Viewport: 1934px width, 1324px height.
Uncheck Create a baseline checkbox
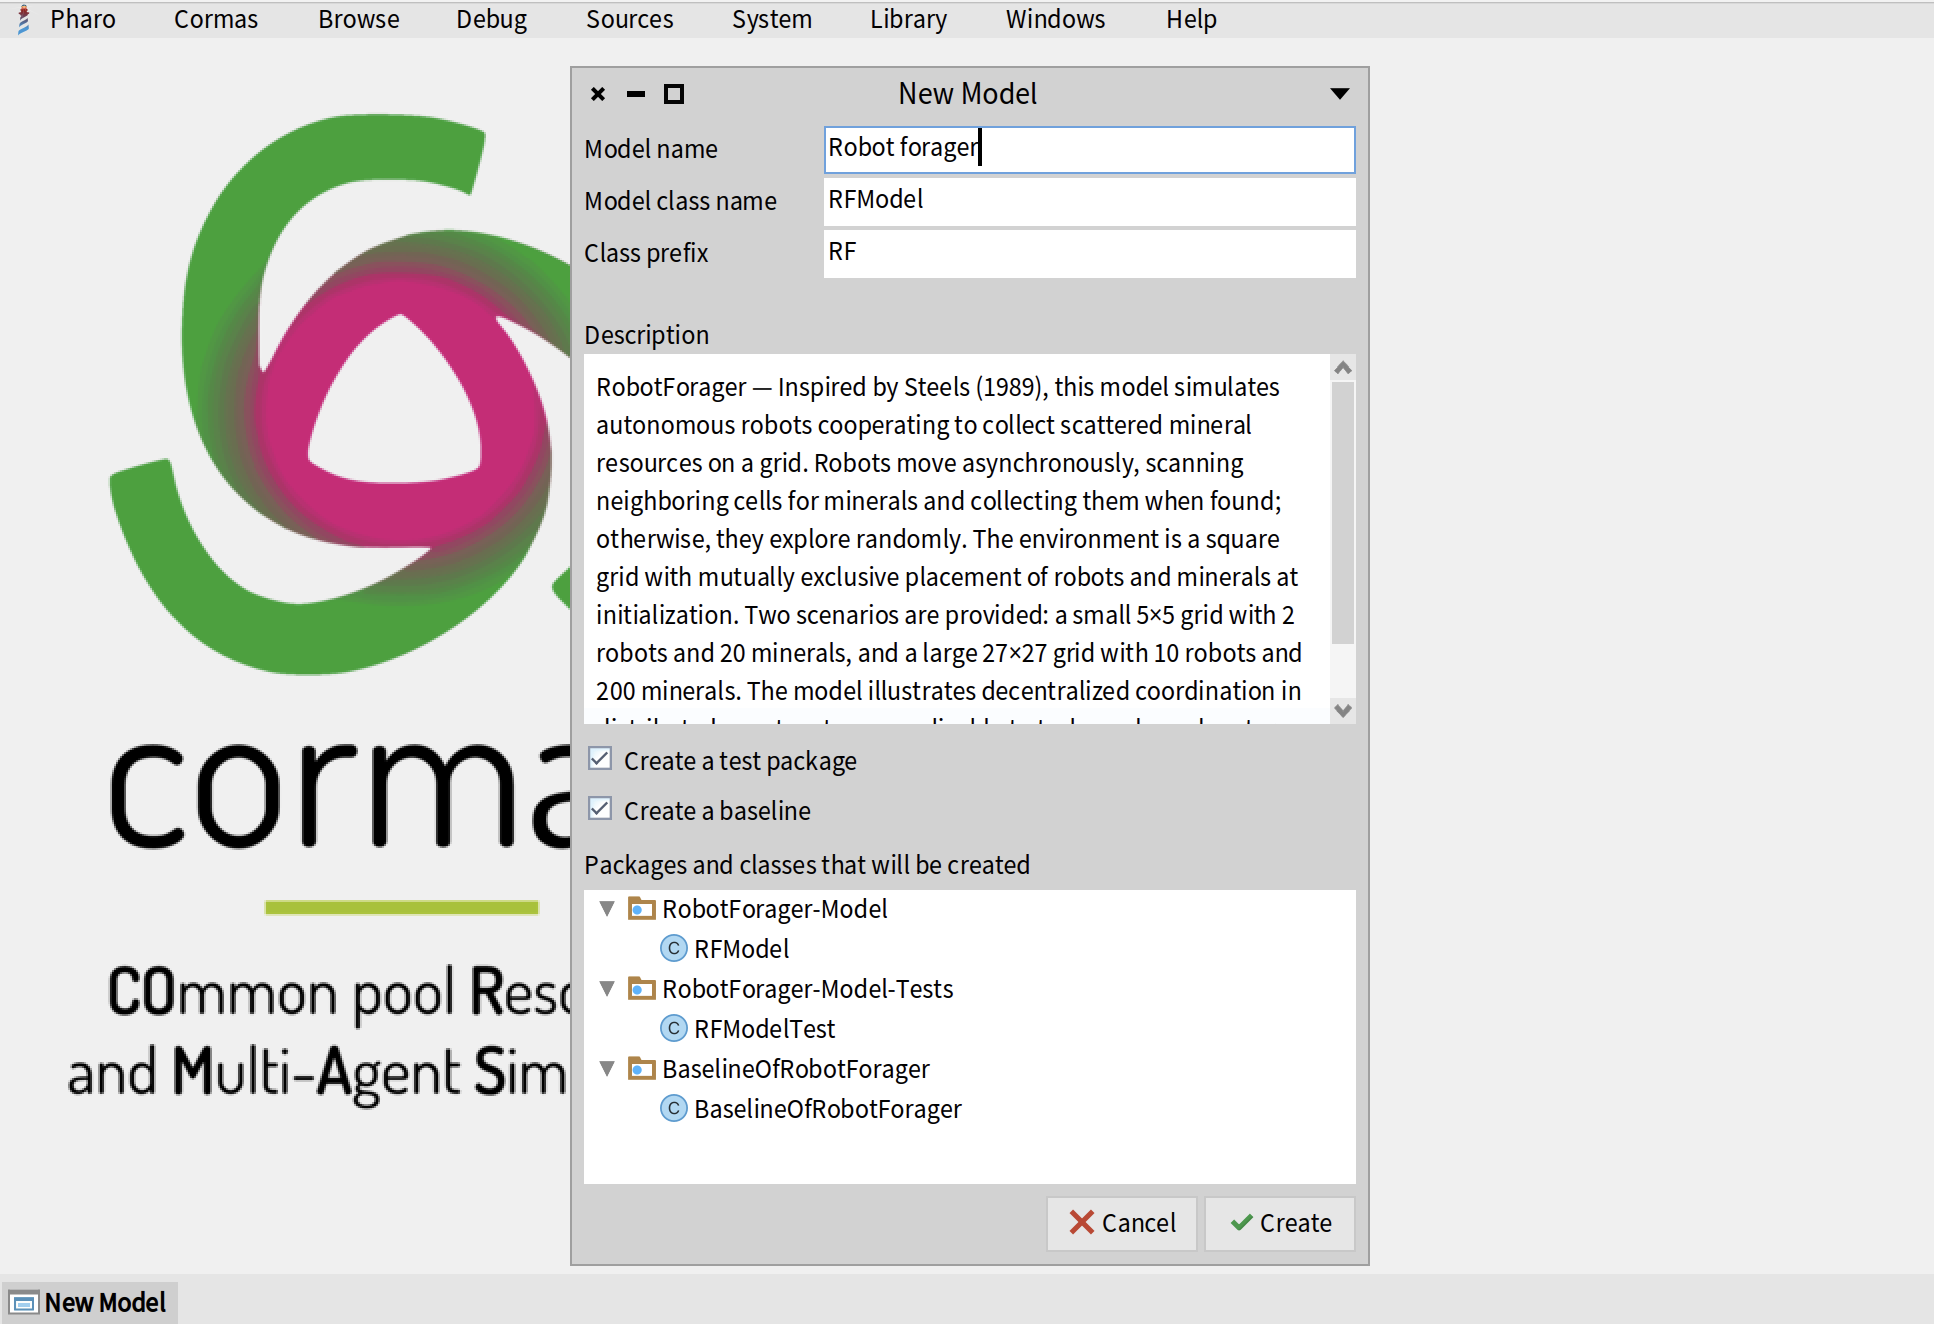coord(600,809)
